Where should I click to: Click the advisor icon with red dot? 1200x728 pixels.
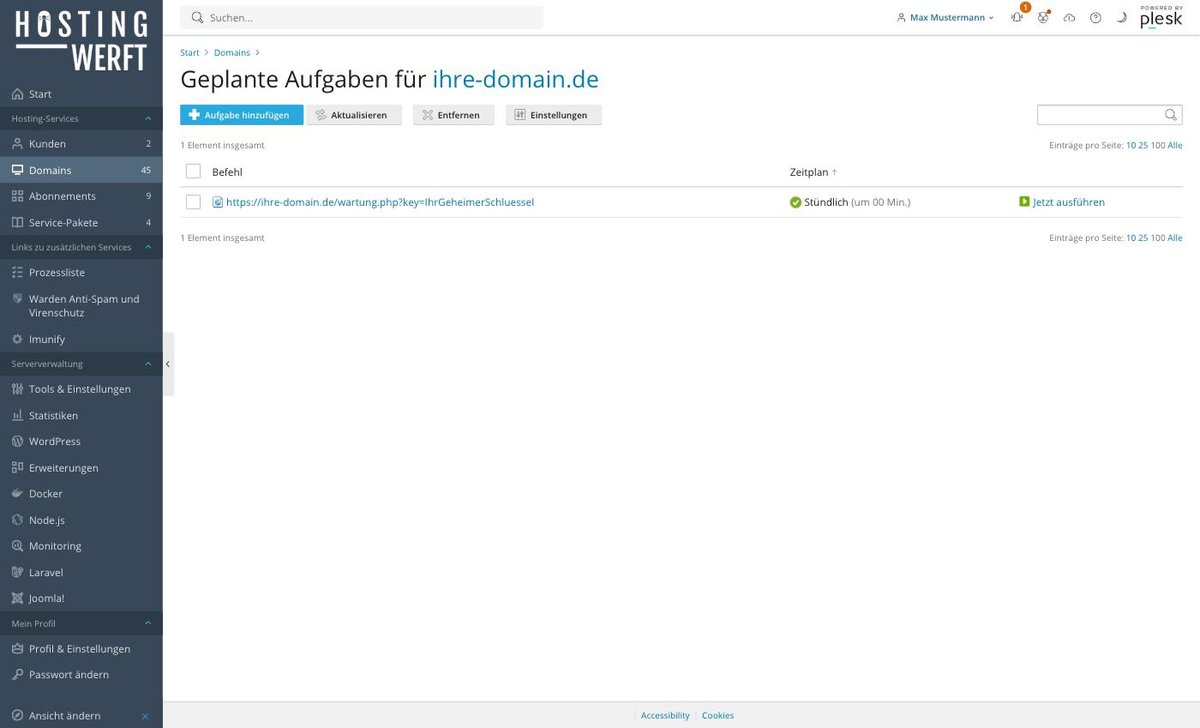point(1043,17)
